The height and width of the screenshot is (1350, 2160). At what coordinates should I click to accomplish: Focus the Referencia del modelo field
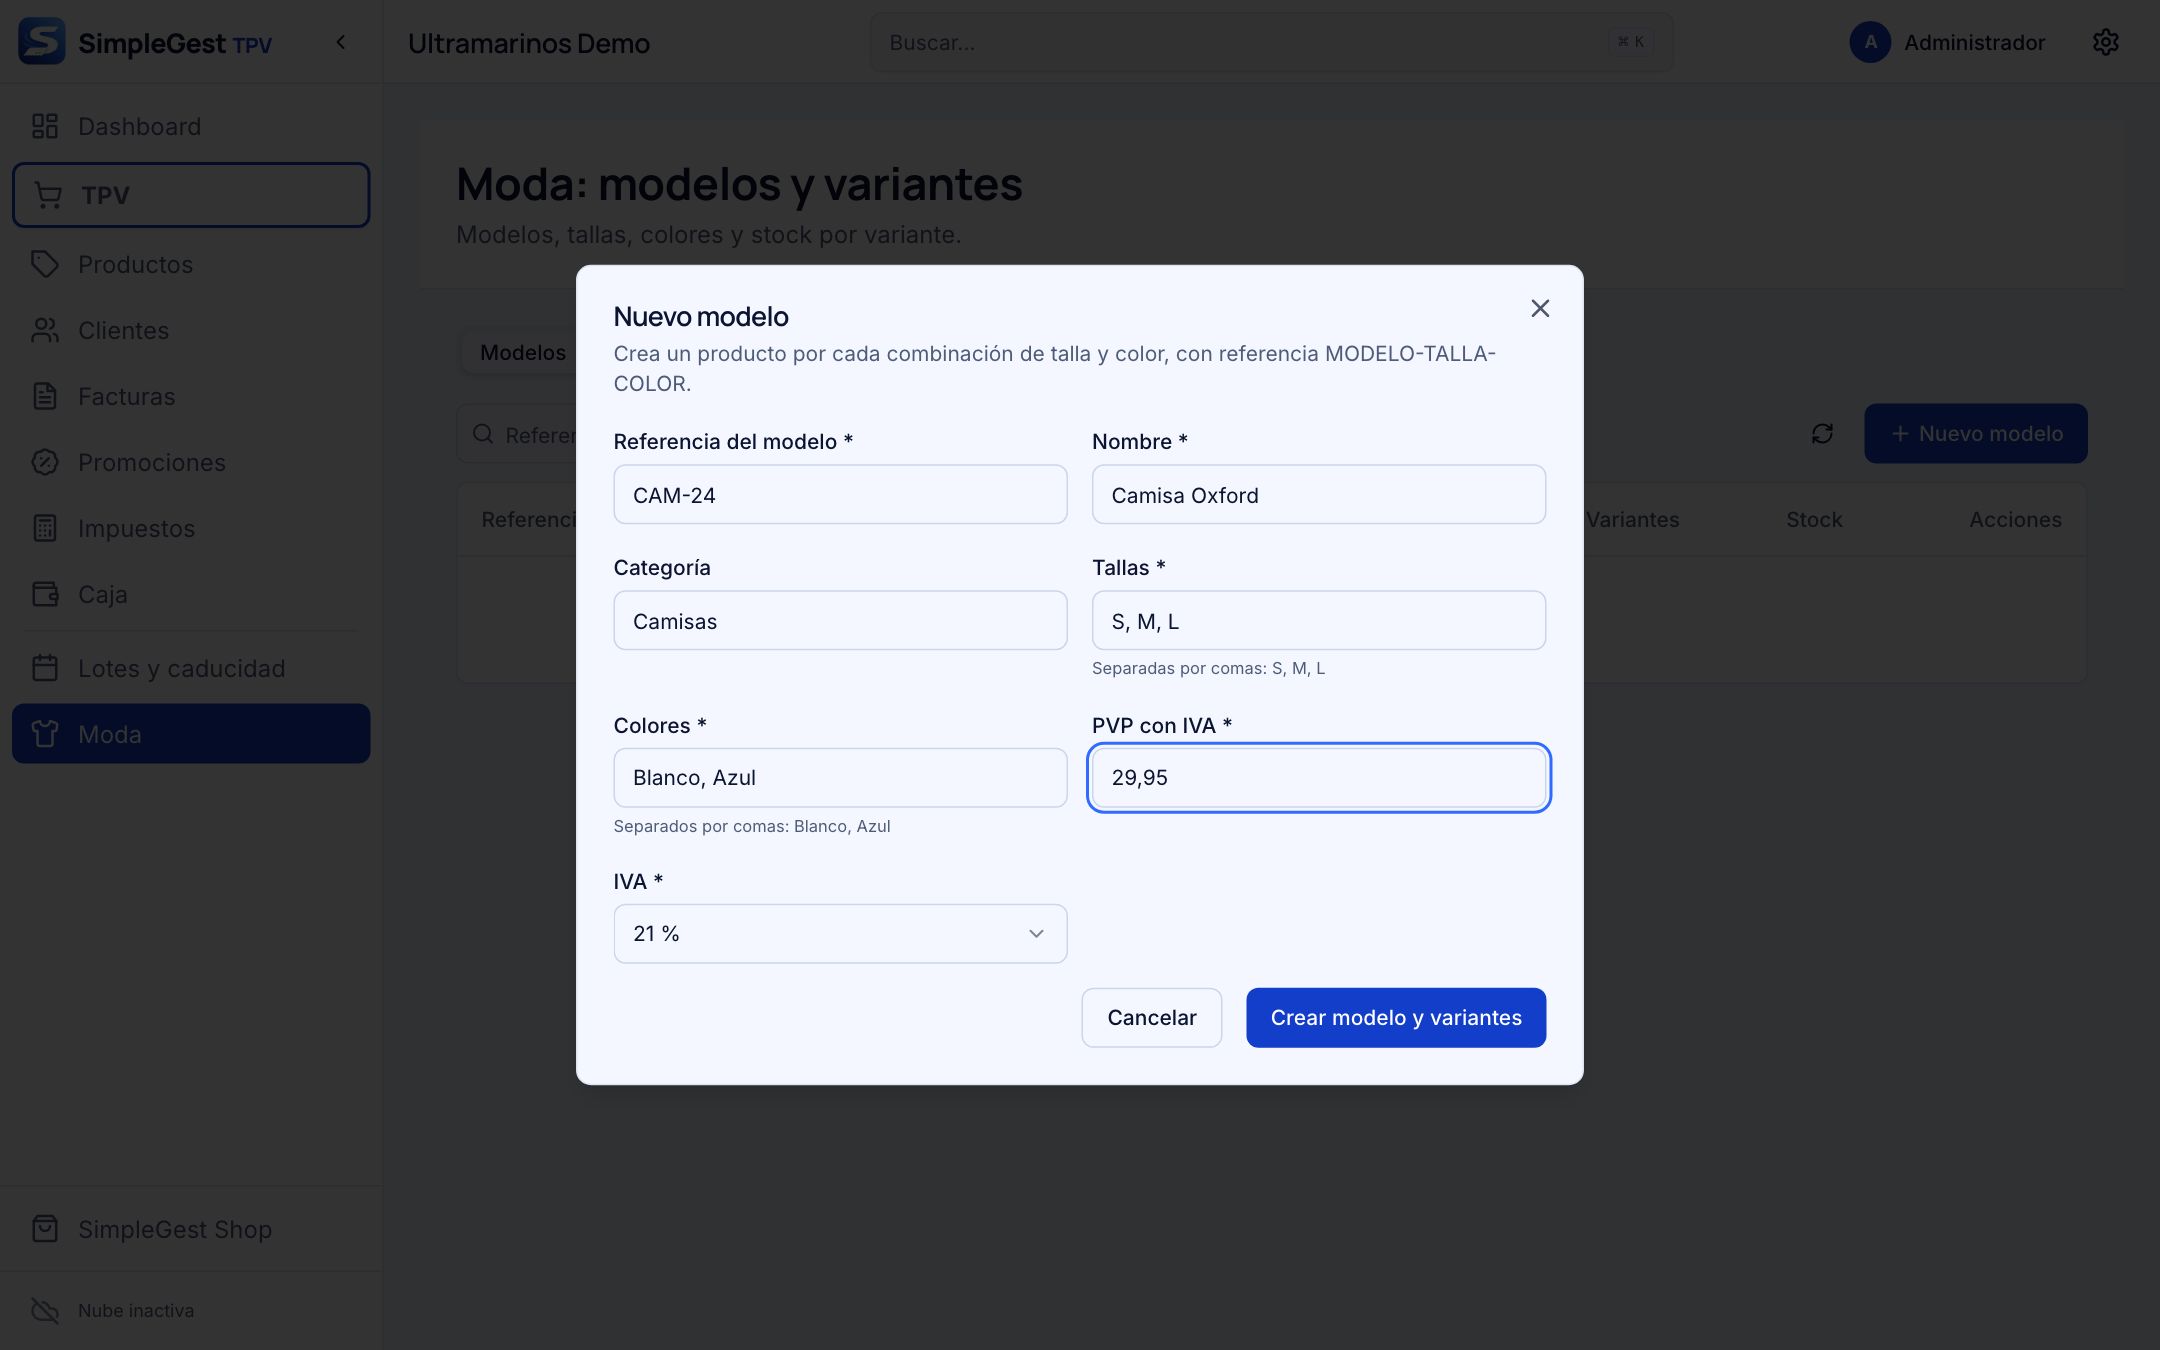[840, 494]
